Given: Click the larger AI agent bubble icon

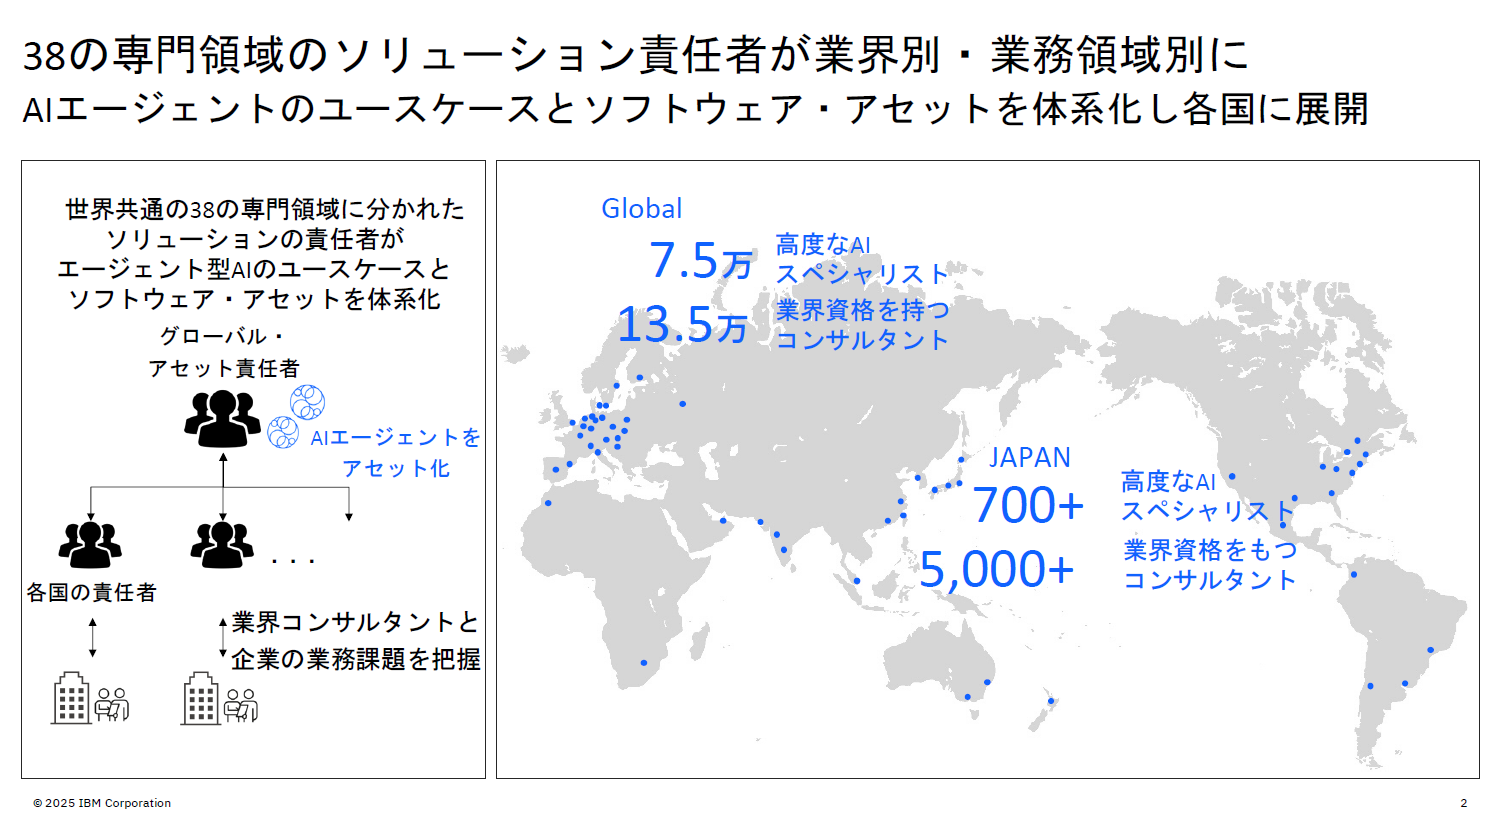Looking at the screenshot, I should pos(307,402).
